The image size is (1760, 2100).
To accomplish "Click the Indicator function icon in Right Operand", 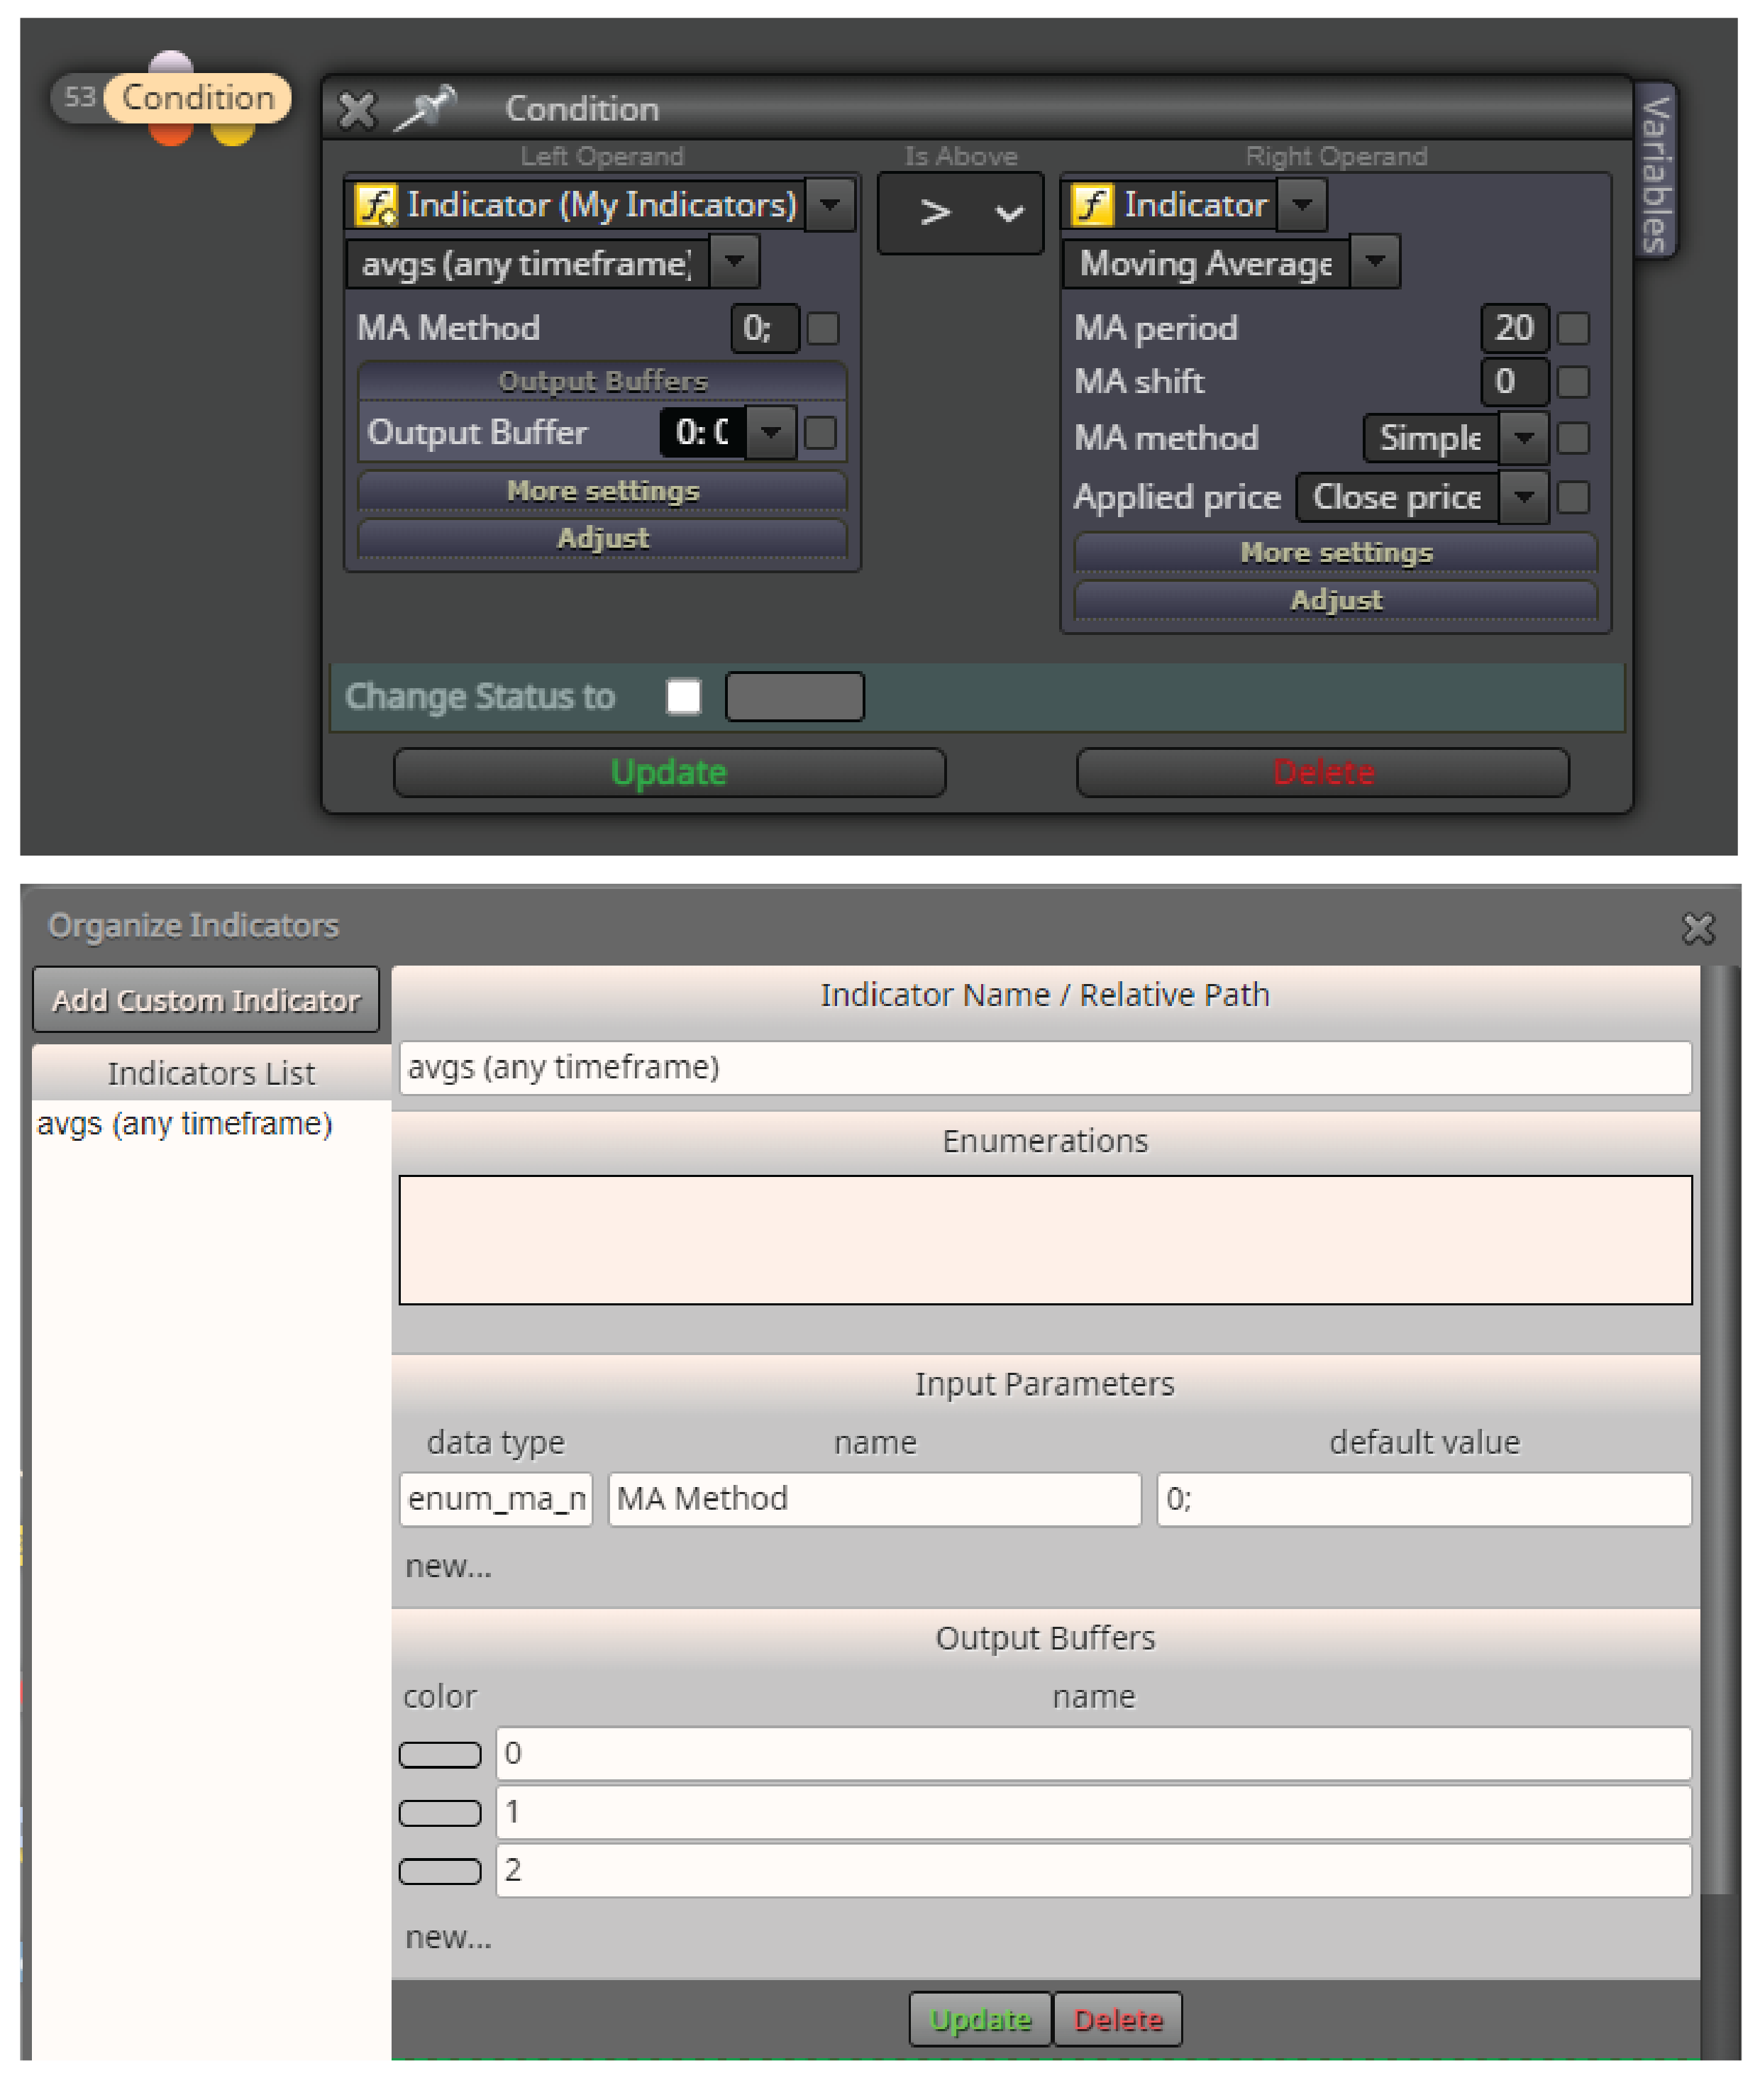I will tap(1092, 205).
